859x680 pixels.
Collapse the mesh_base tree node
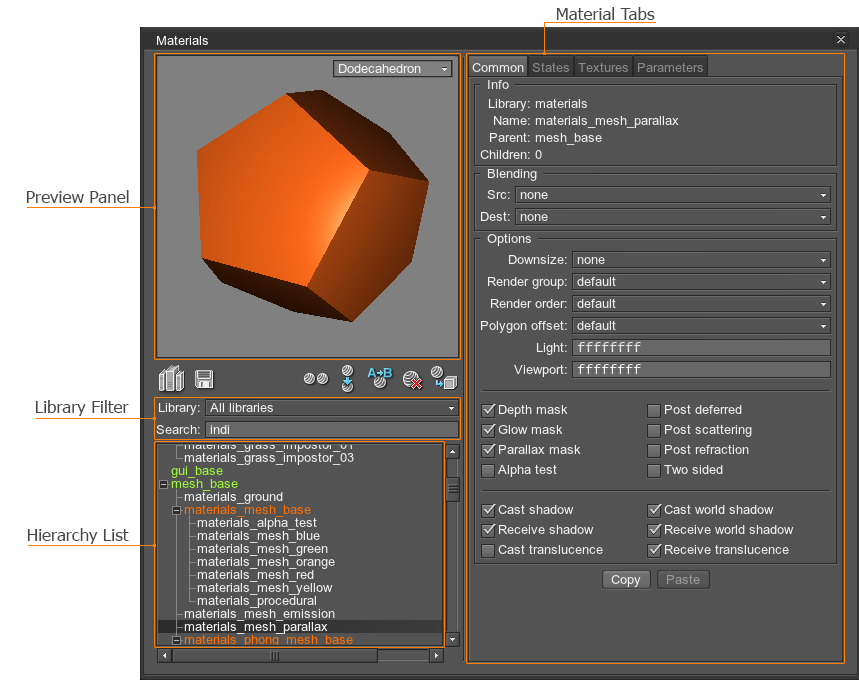(163, 484)
